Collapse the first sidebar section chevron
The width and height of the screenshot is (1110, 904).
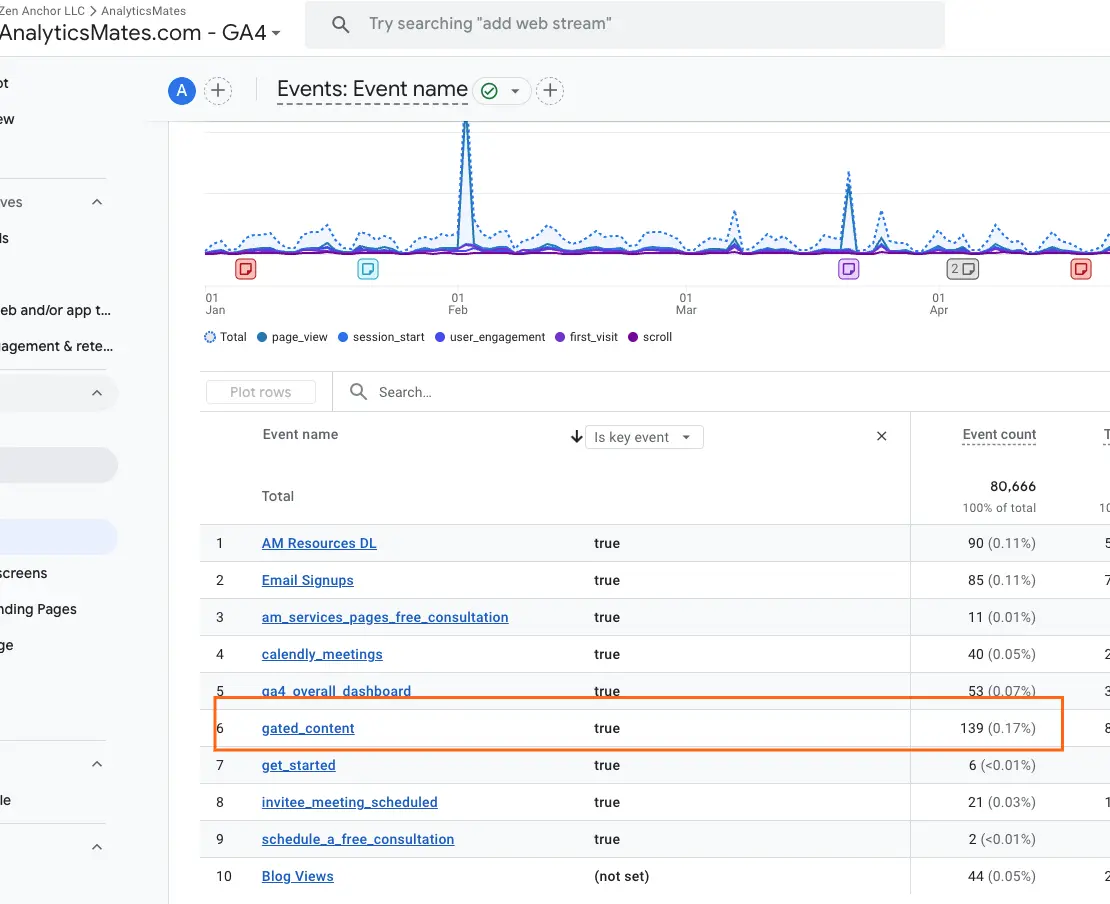(x=97, y=202)
